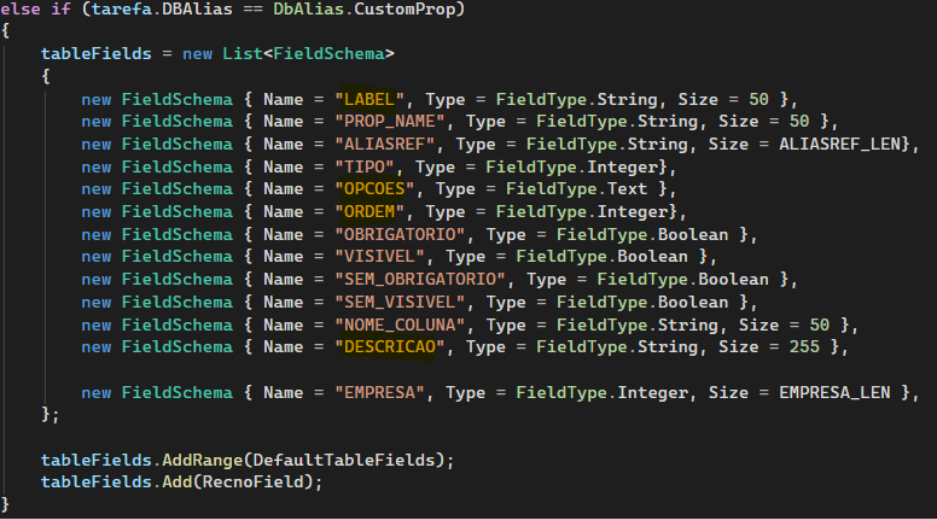937x519 pixels.
Task: Place cursor on "PROP_NAME" string
Action: (x=395, y=121)
